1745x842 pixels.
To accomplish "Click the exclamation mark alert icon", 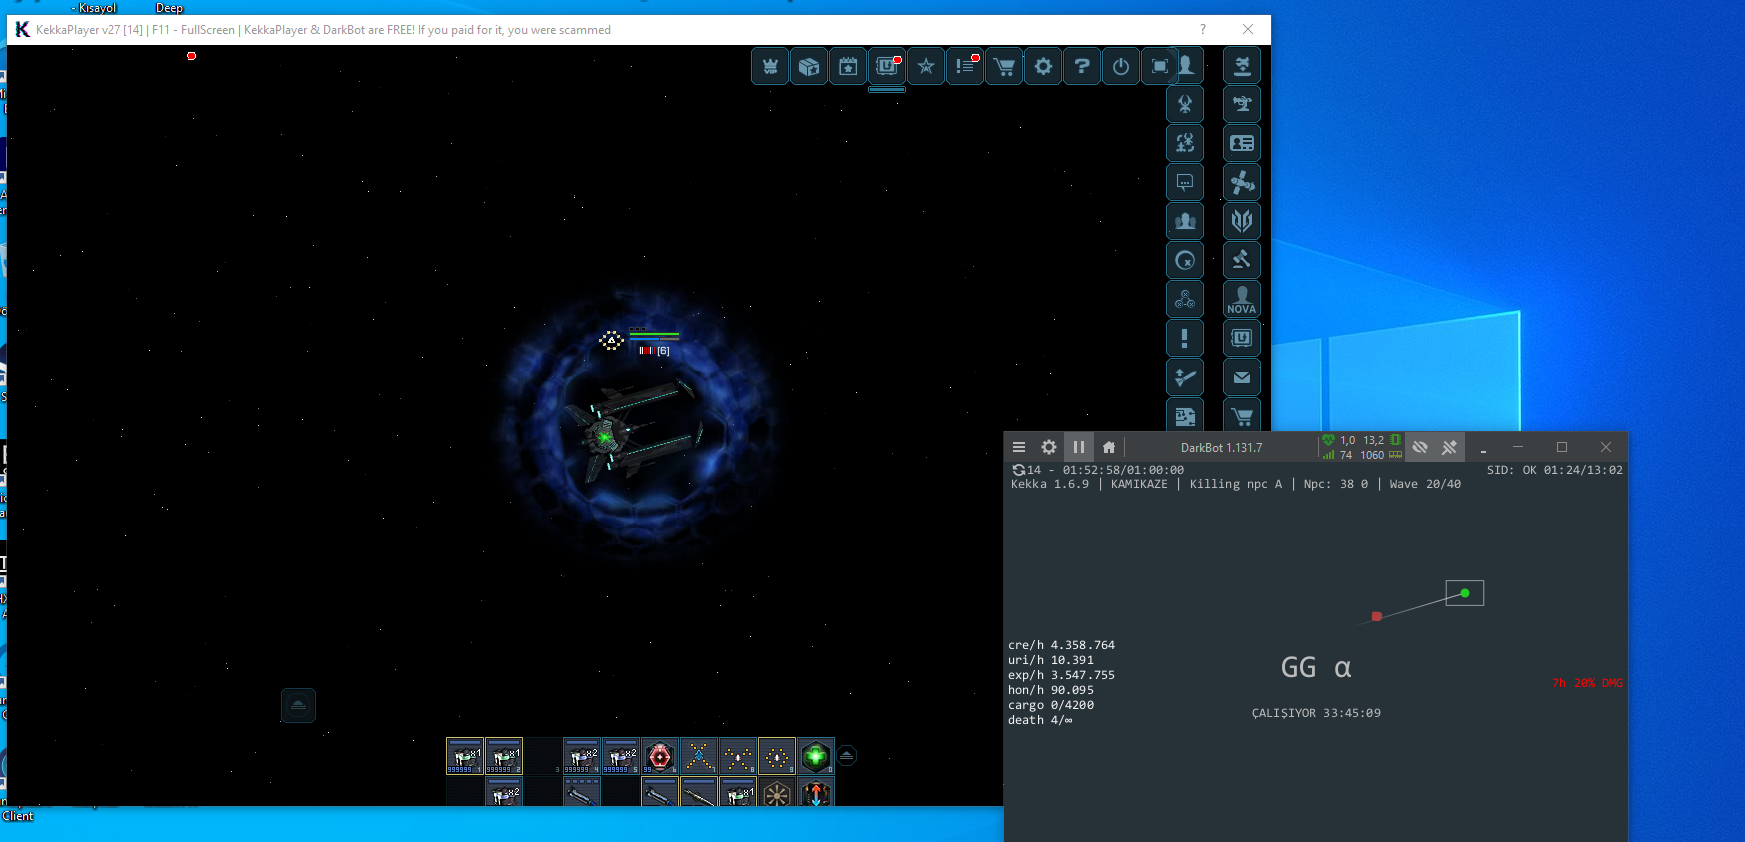I will click(x=1185, y=338).
